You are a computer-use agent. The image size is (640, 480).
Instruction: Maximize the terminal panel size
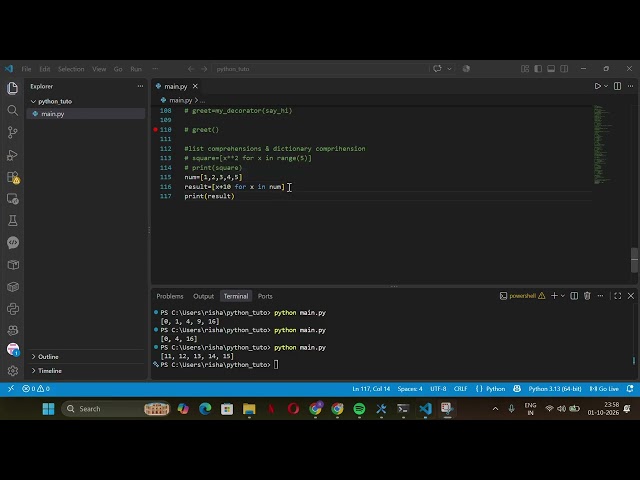[x=618, y=296]
